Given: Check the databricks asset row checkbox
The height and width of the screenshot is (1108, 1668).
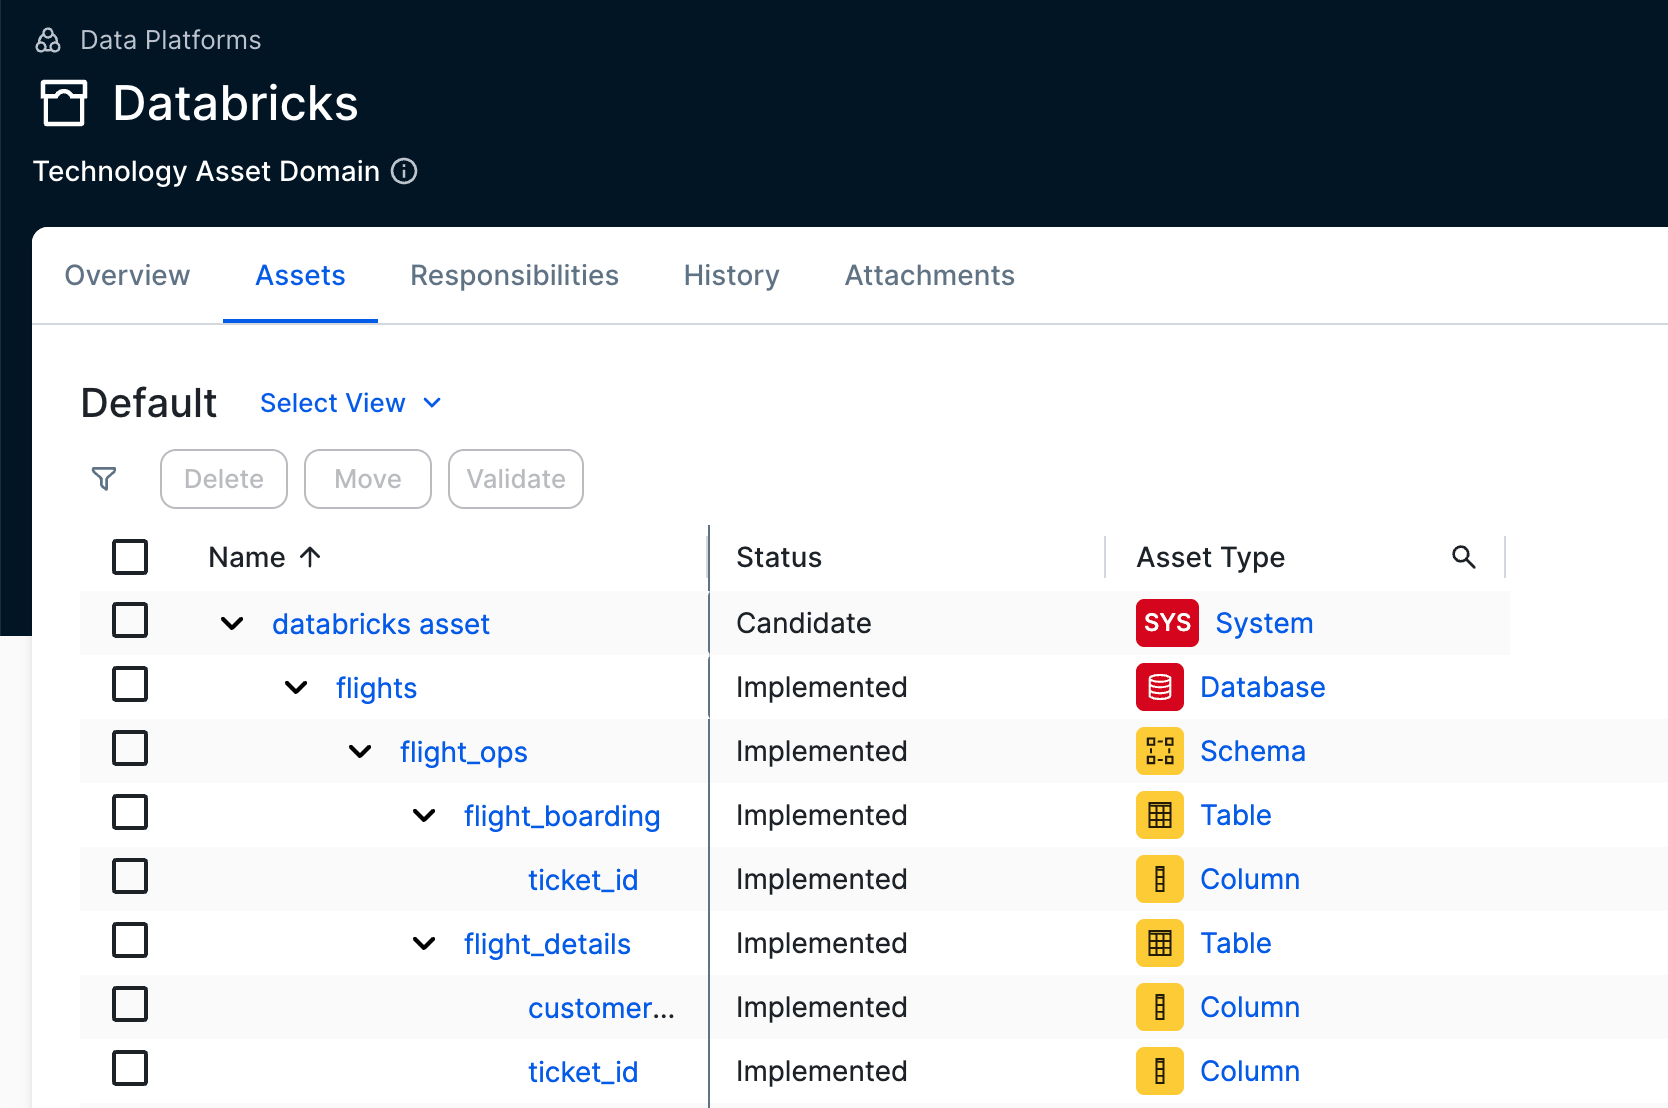Looking at the screenshot, I should tap(130, 621).
